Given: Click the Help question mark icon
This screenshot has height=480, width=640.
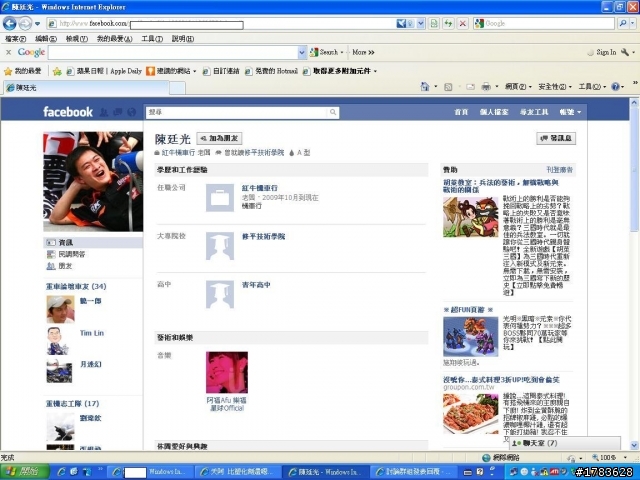Looking at the screenshot, I should point(616,87).
